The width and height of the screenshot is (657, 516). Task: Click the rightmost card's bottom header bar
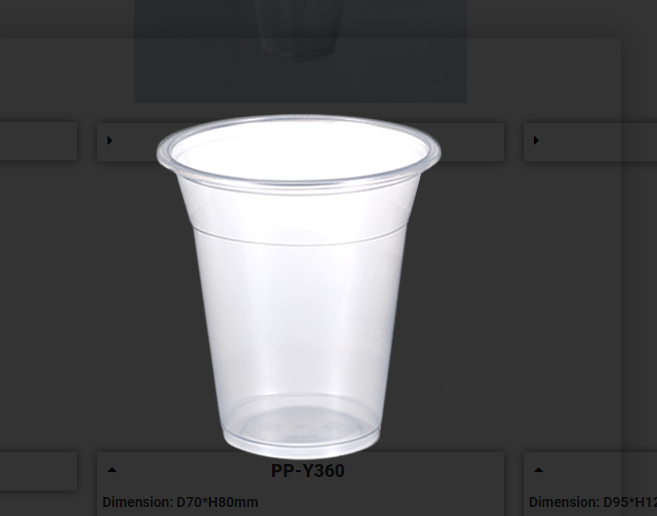(590, 471)
